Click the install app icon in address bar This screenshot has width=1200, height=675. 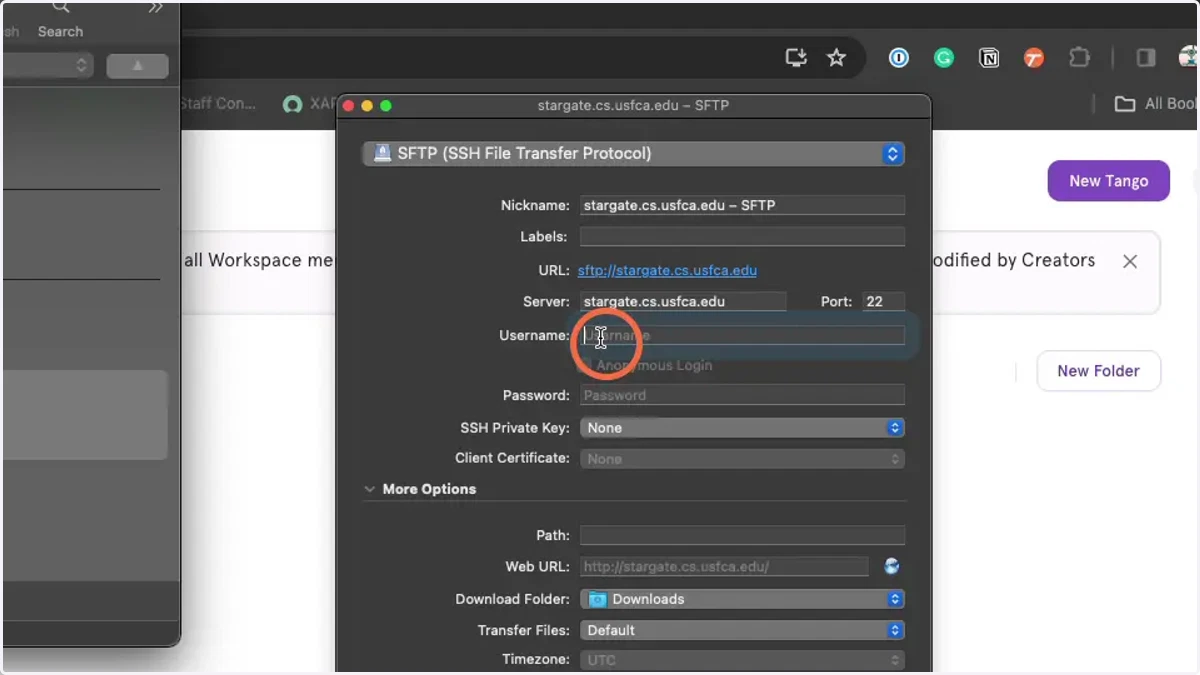(796, 58)
